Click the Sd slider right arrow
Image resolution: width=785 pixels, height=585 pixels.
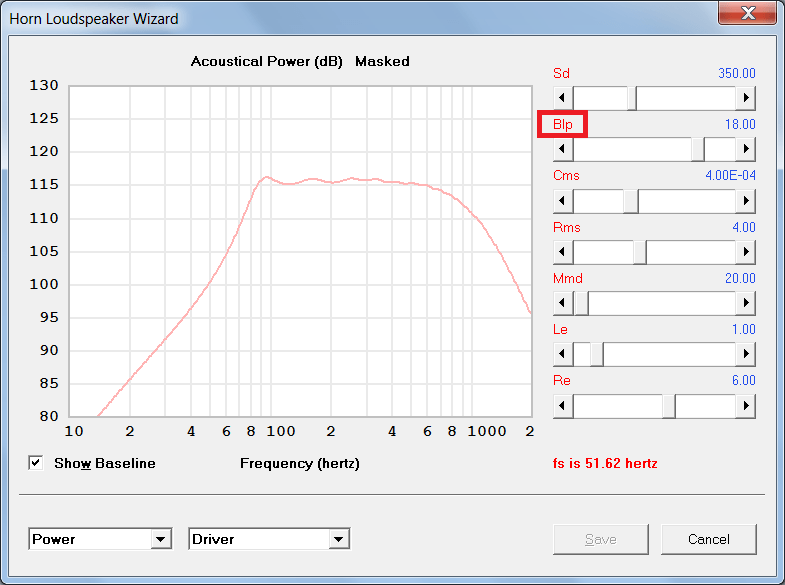745,98
